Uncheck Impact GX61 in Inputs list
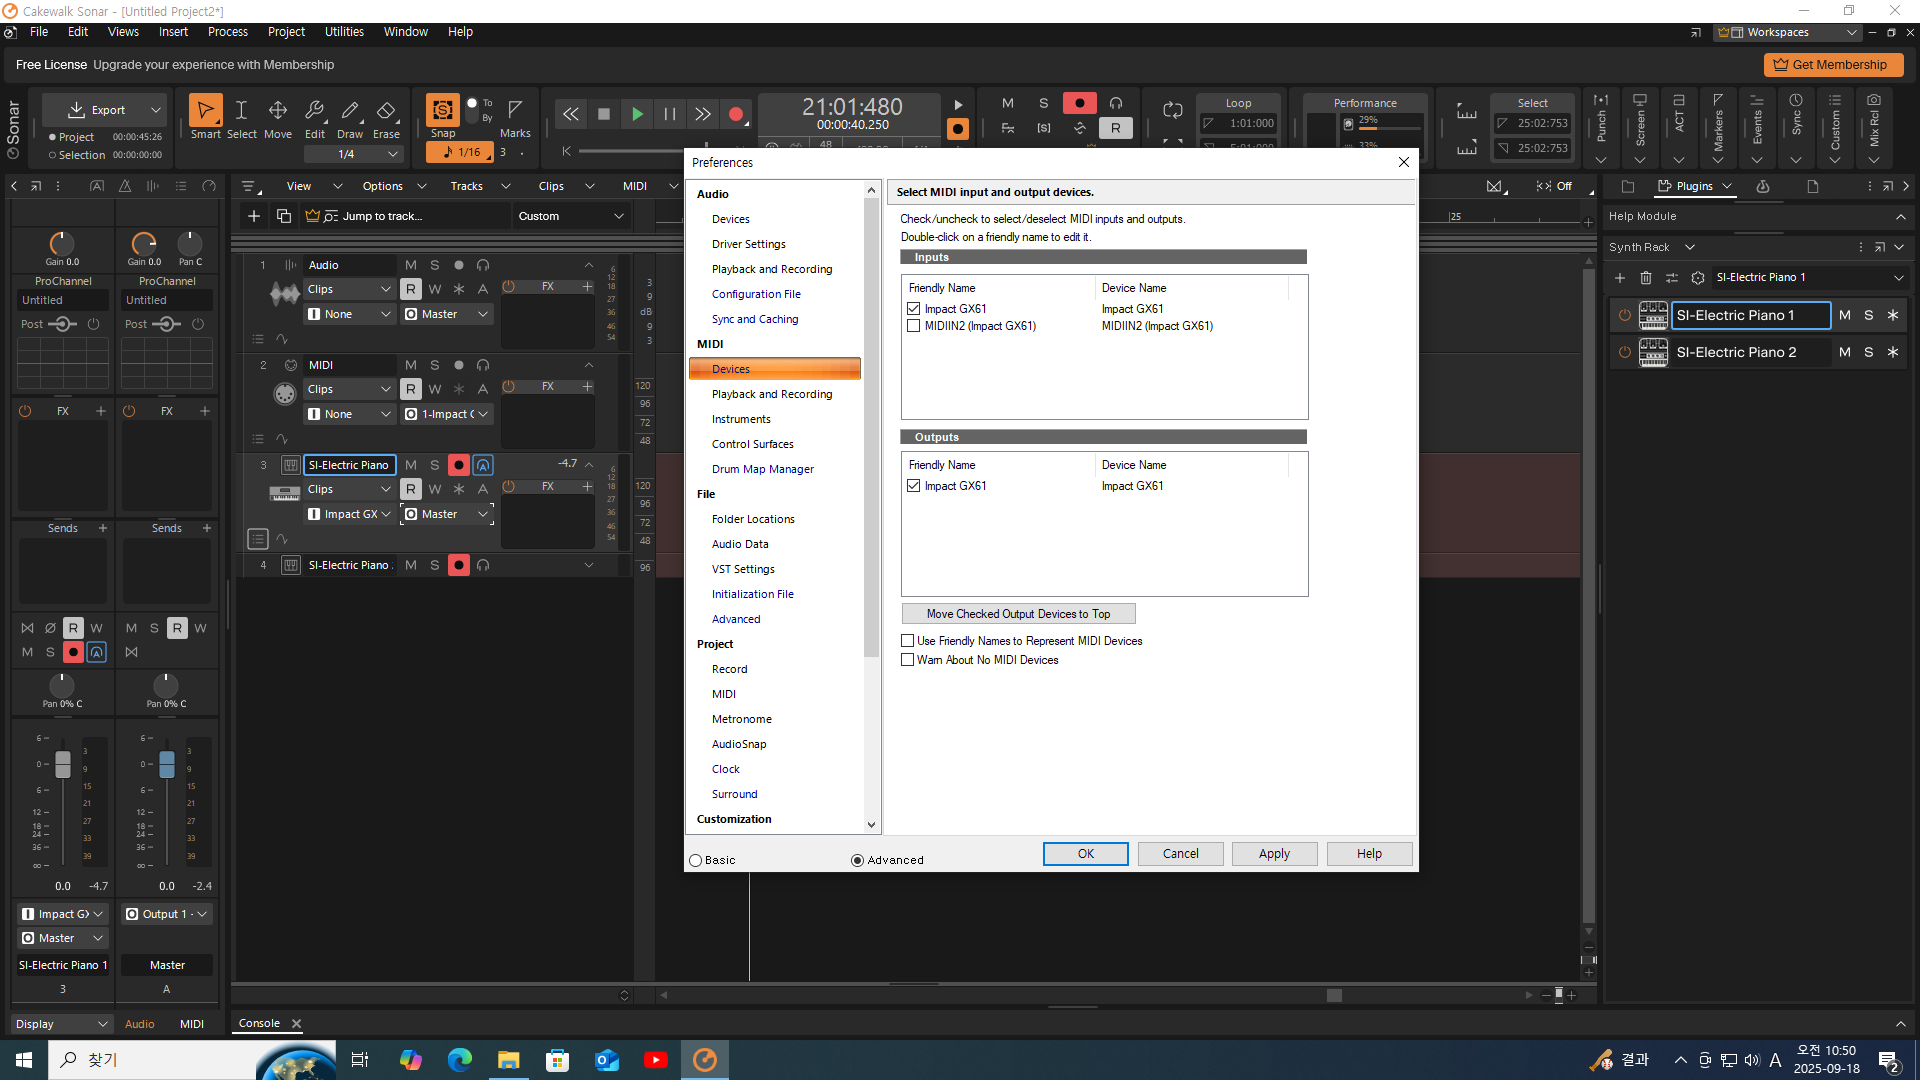The width and height of the screenshot is (1920, 1080). point(913,309)
